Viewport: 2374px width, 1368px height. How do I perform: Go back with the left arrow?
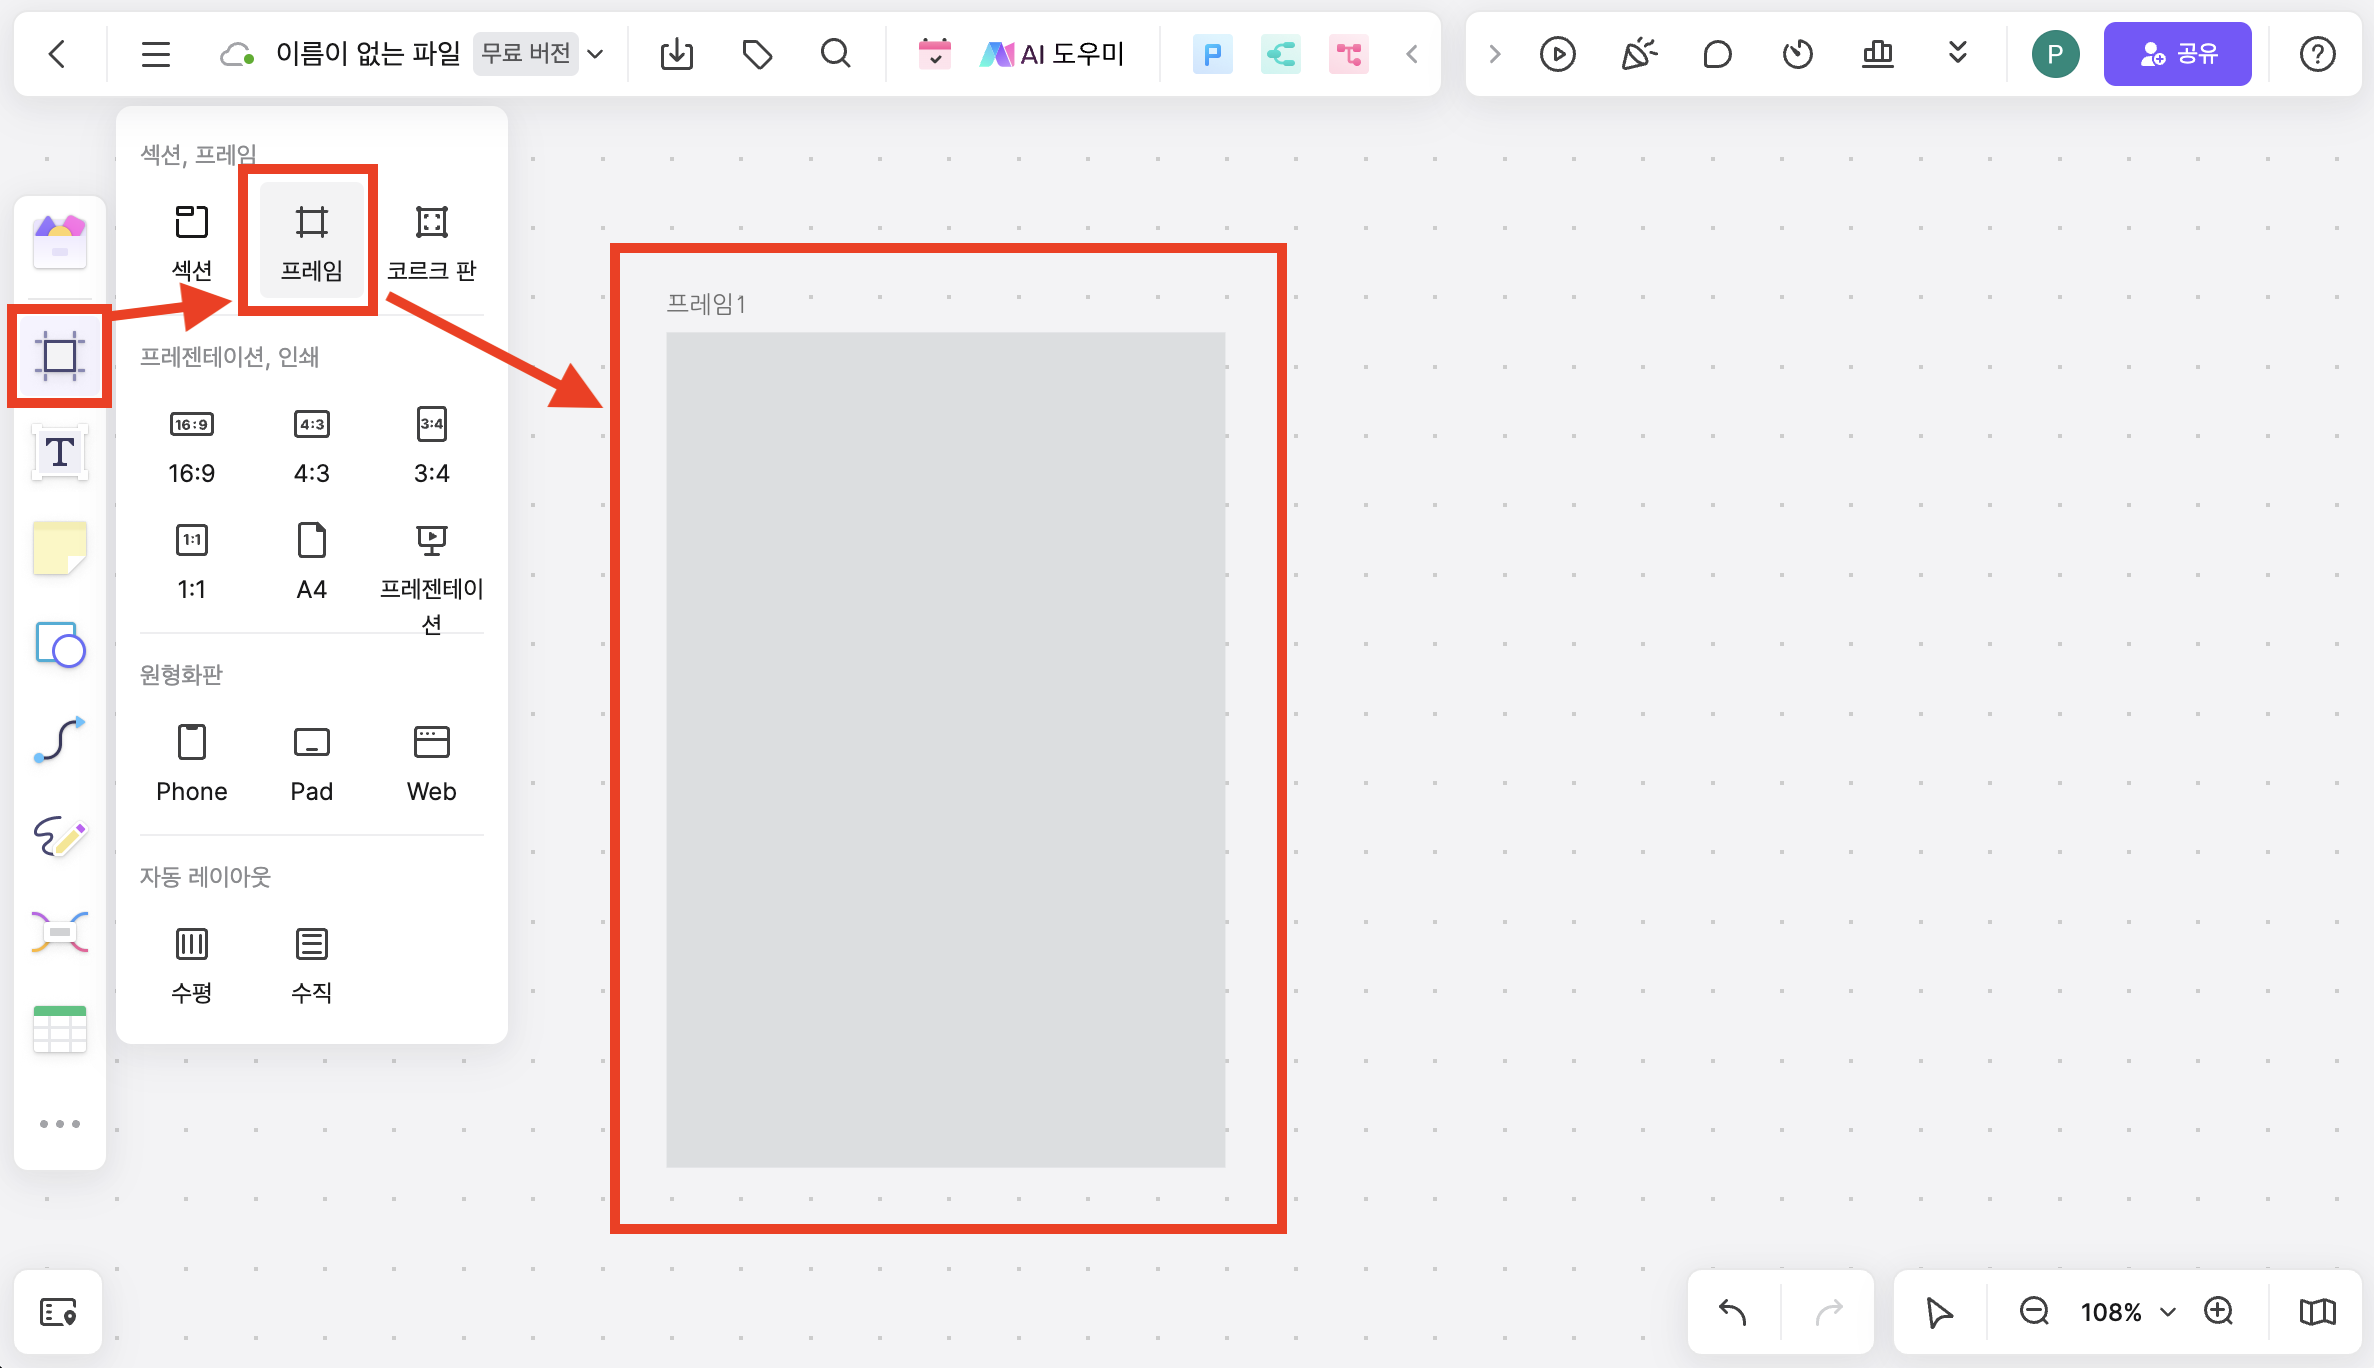[58, 54]
